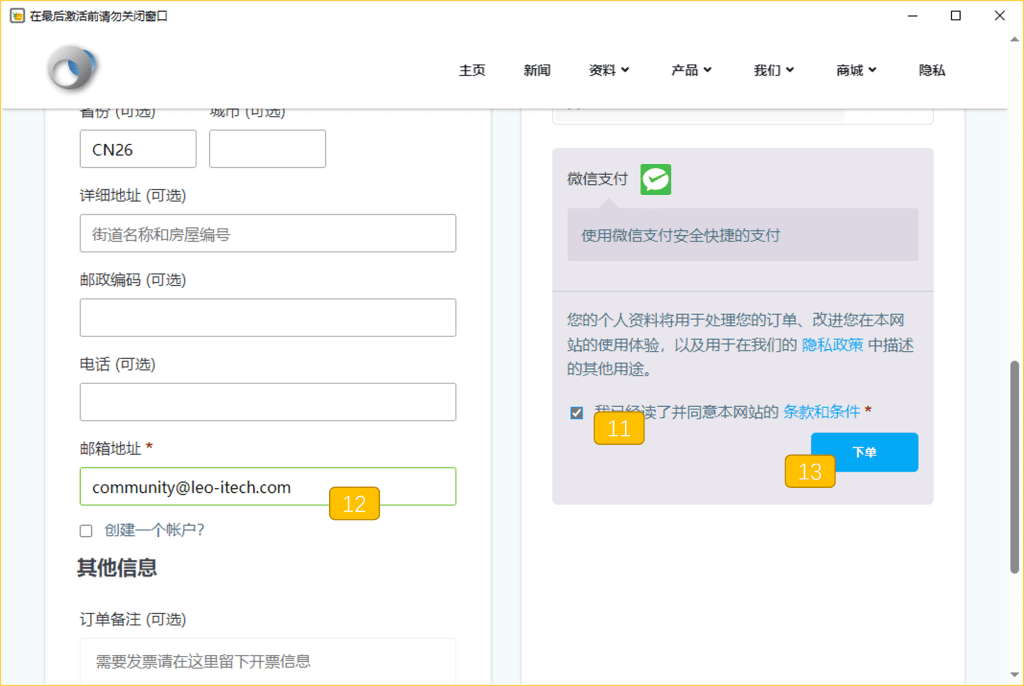Maximize the window
The image size is (1024, 686).
(x=955, y=16)
